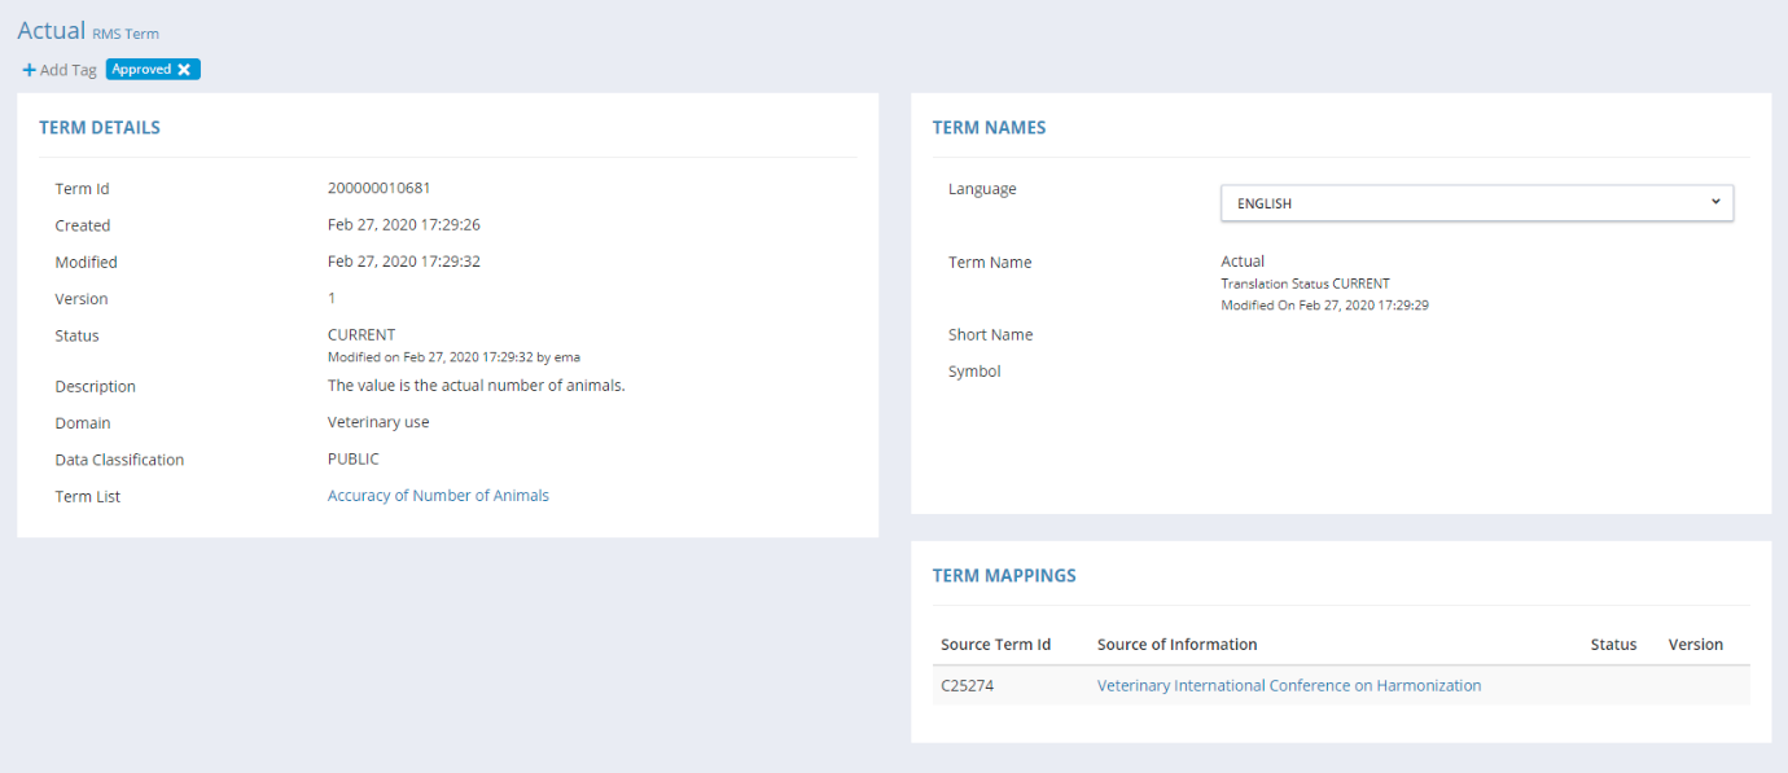Click the Status column header in Term Mappings
This screenshot has height=773, width=1788.
1612,645
